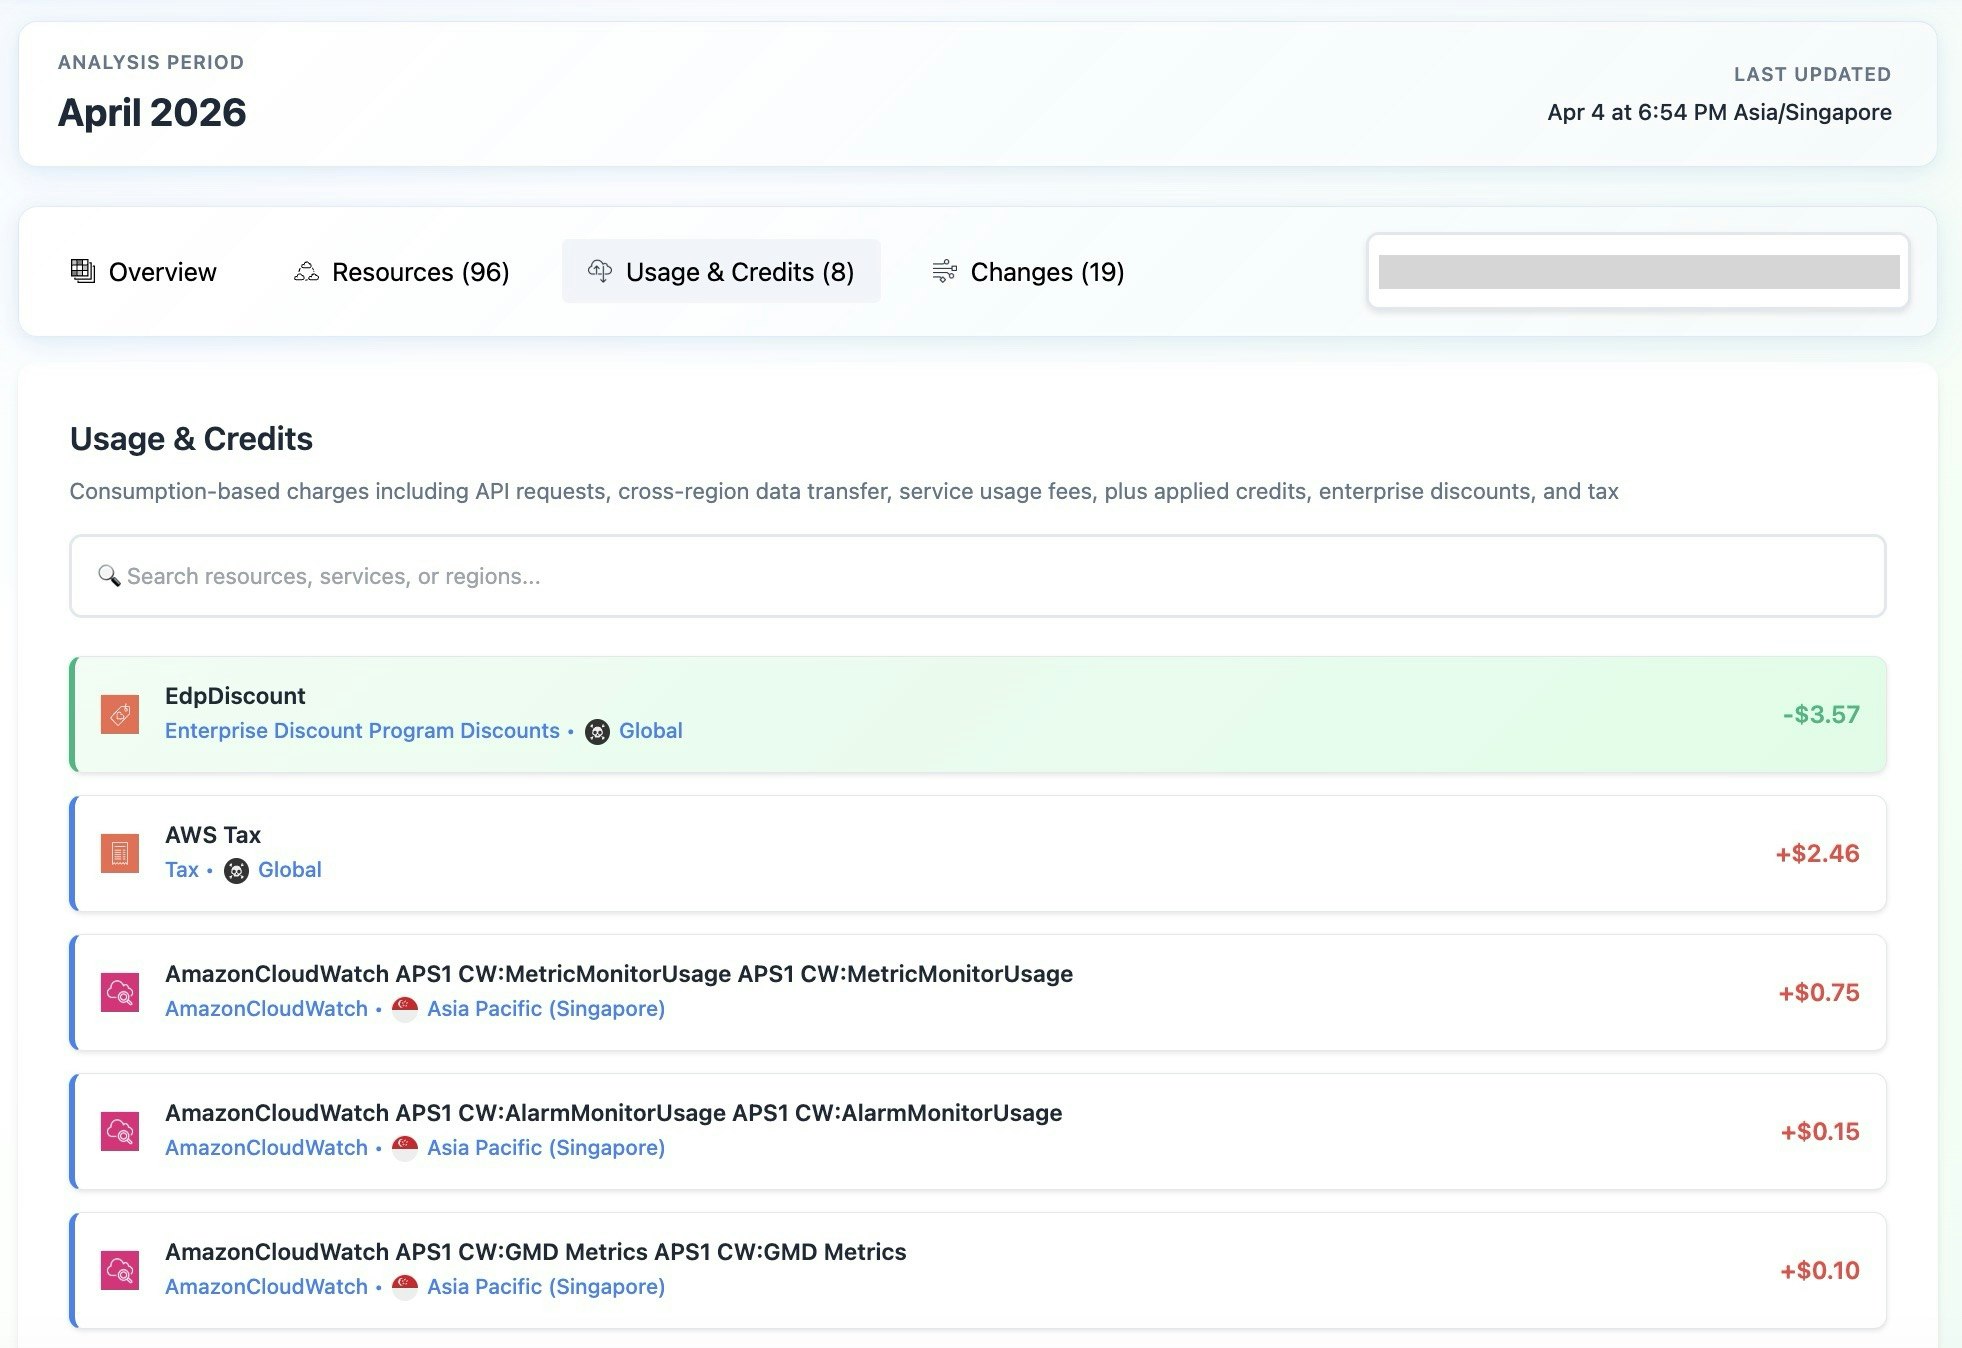
Task: Click the CloudWatch icon beside MetricMonitorUsage
Action: [x=120, y=992]
